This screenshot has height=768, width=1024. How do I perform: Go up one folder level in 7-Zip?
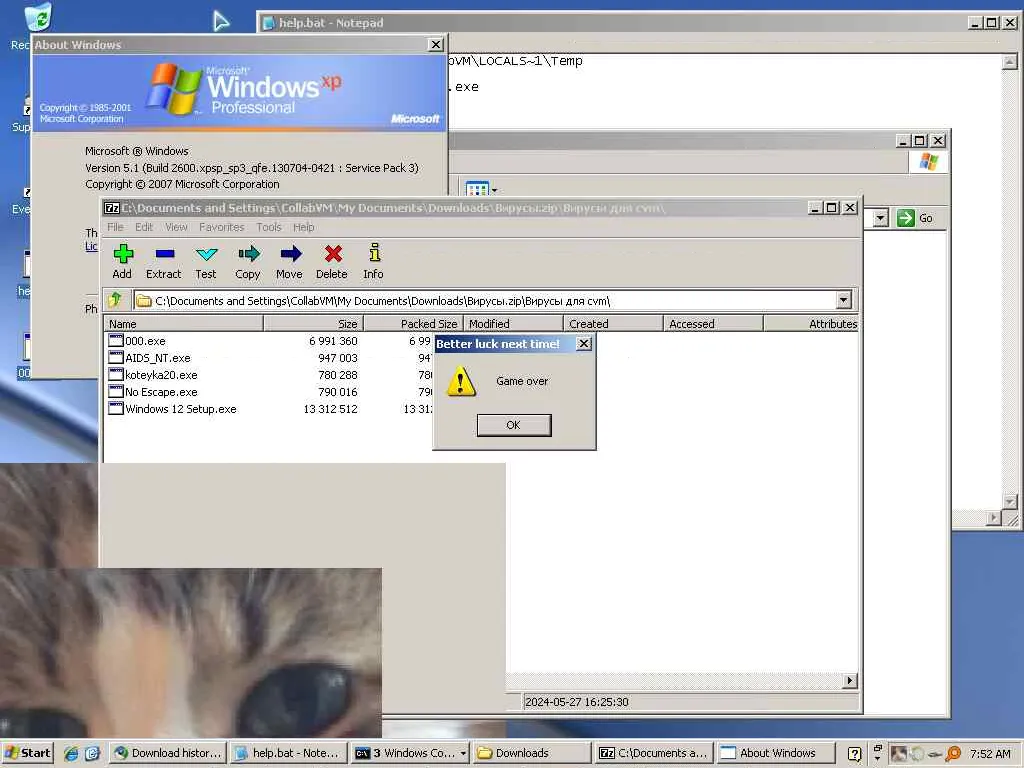[115, 300]
